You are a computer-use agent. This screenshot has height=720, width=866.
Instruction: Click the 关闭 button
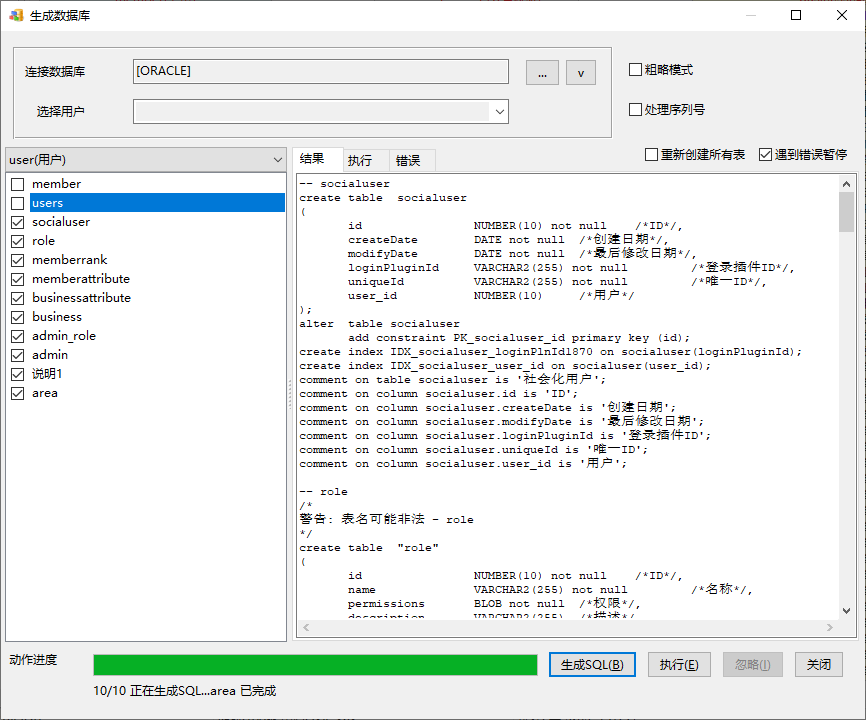(x=818, y=665)
